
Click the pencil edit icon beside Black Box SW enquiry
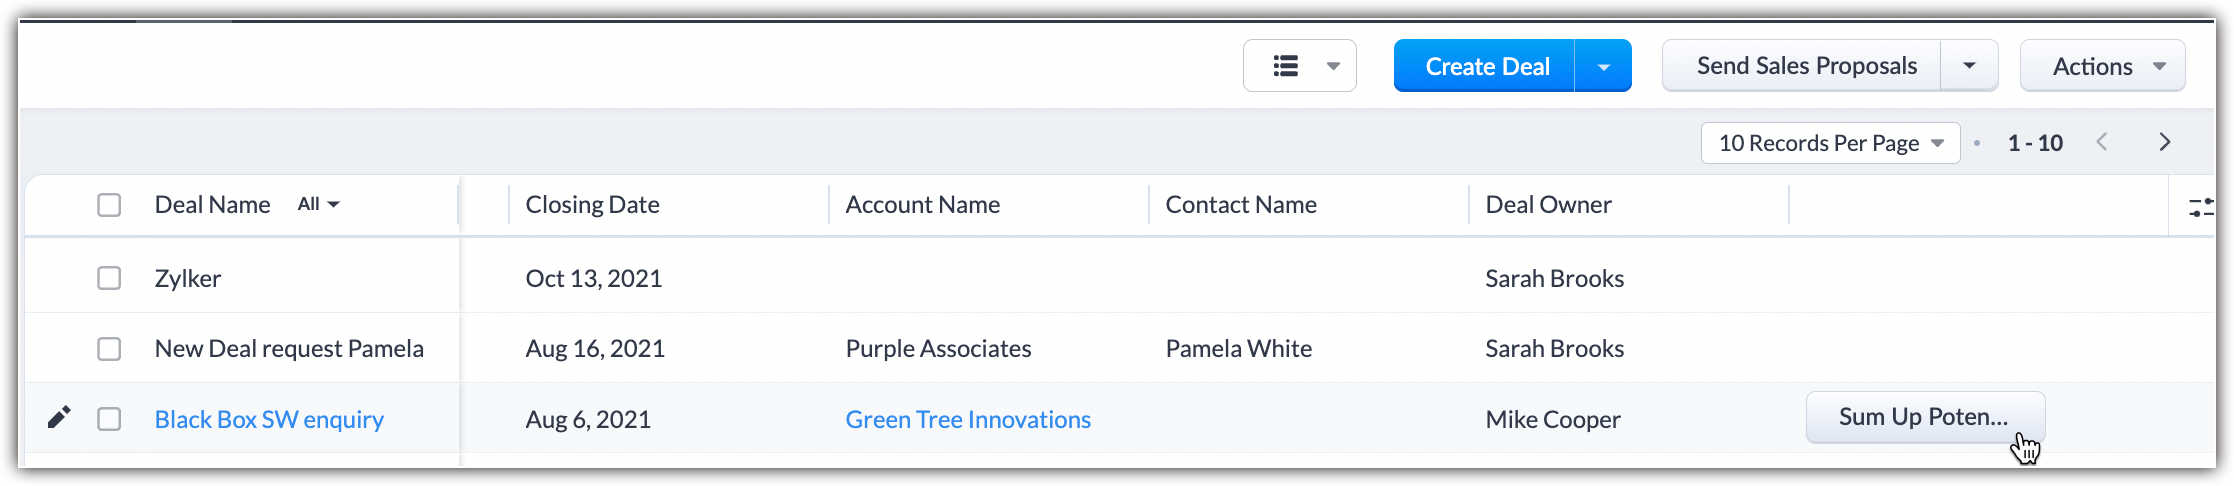[x=59, y=418]
